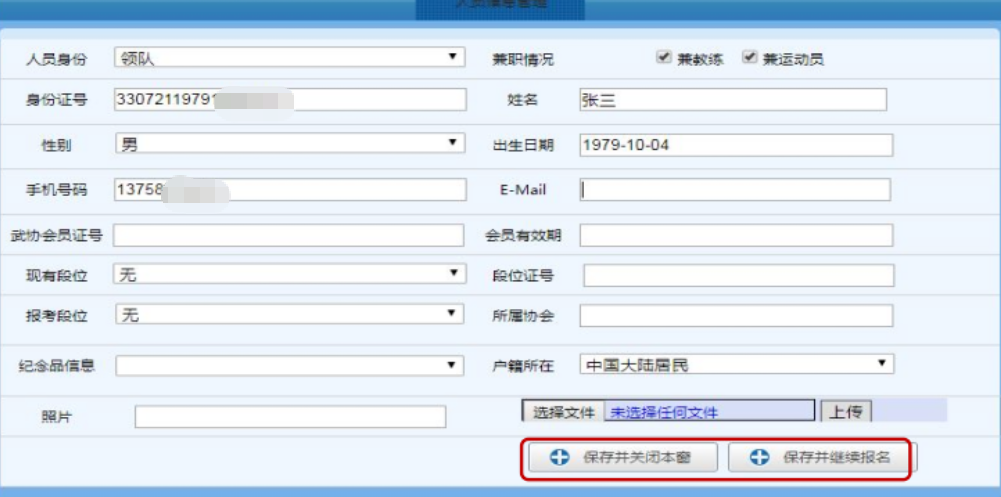
Task: Click plus icon on 保存并继续报名 button
Action: 760,458
